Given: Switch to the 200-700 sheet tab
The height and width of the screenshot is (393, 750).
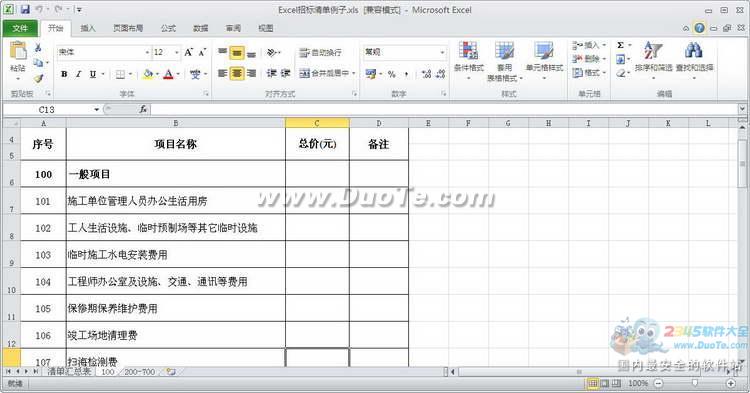Looking at the screenshot, I should pyautogui.click(x=139, y=371).
